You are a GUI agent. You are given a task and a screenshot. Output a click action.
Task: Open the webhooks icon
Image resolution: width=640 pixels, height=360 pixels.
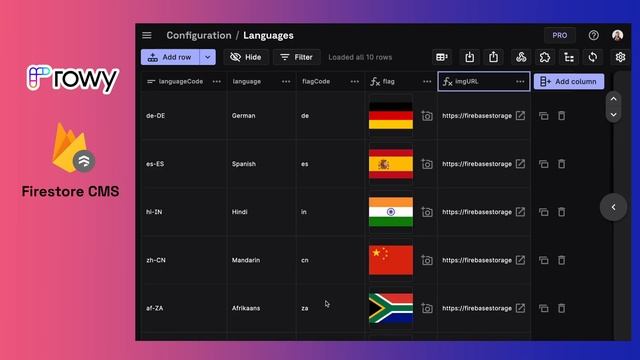coord(521,57)
